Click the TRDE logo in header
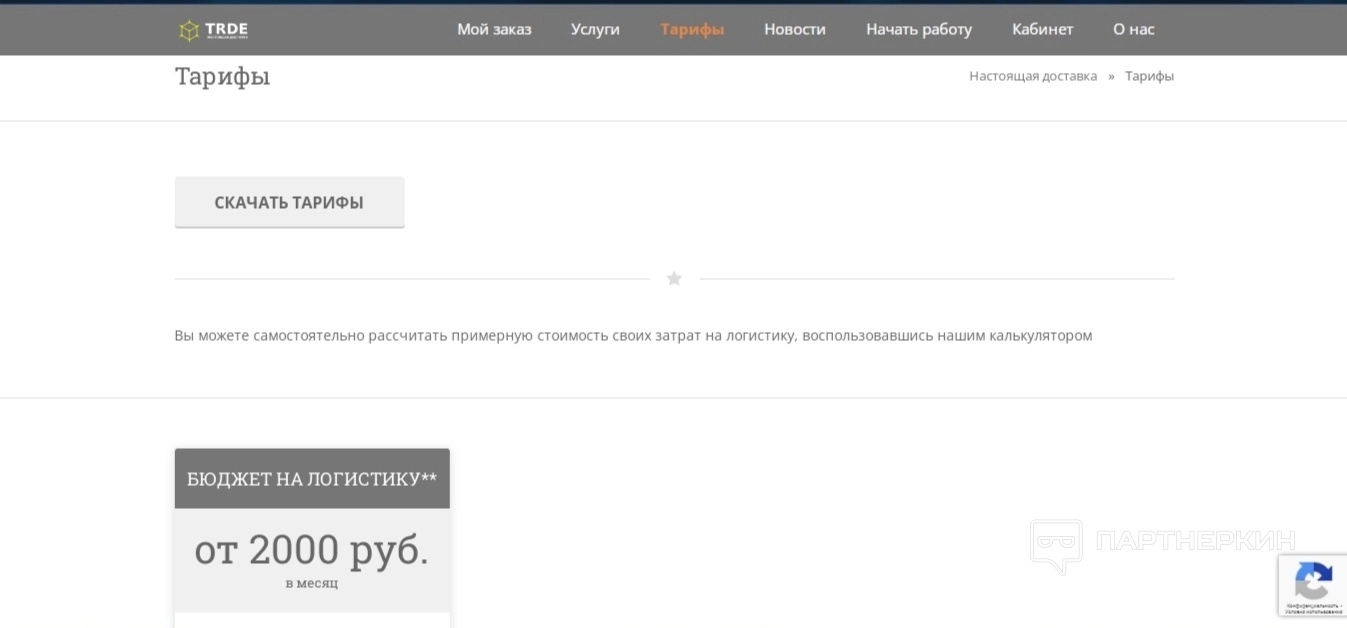The height and width of the screenshot is (628, 1347). [x=213, y=30]
